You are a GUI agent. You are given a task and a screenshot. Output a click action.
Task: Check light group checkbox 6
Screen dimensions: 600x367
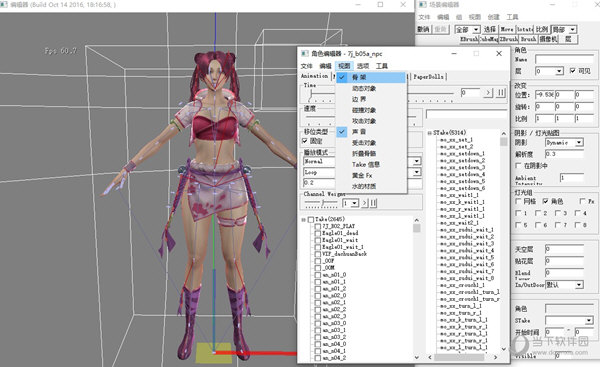click(538, 225)
